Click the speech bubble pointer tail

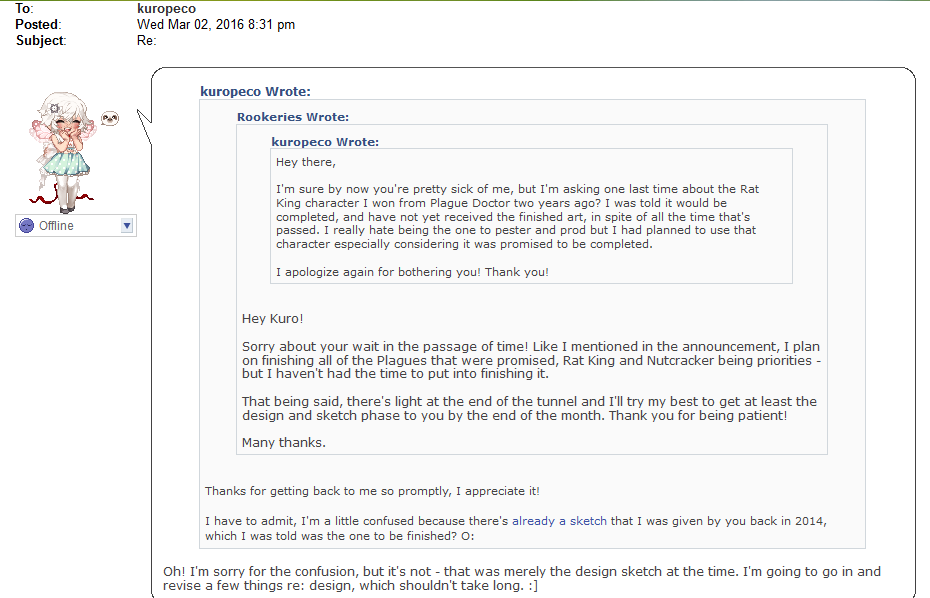point(144,126)
